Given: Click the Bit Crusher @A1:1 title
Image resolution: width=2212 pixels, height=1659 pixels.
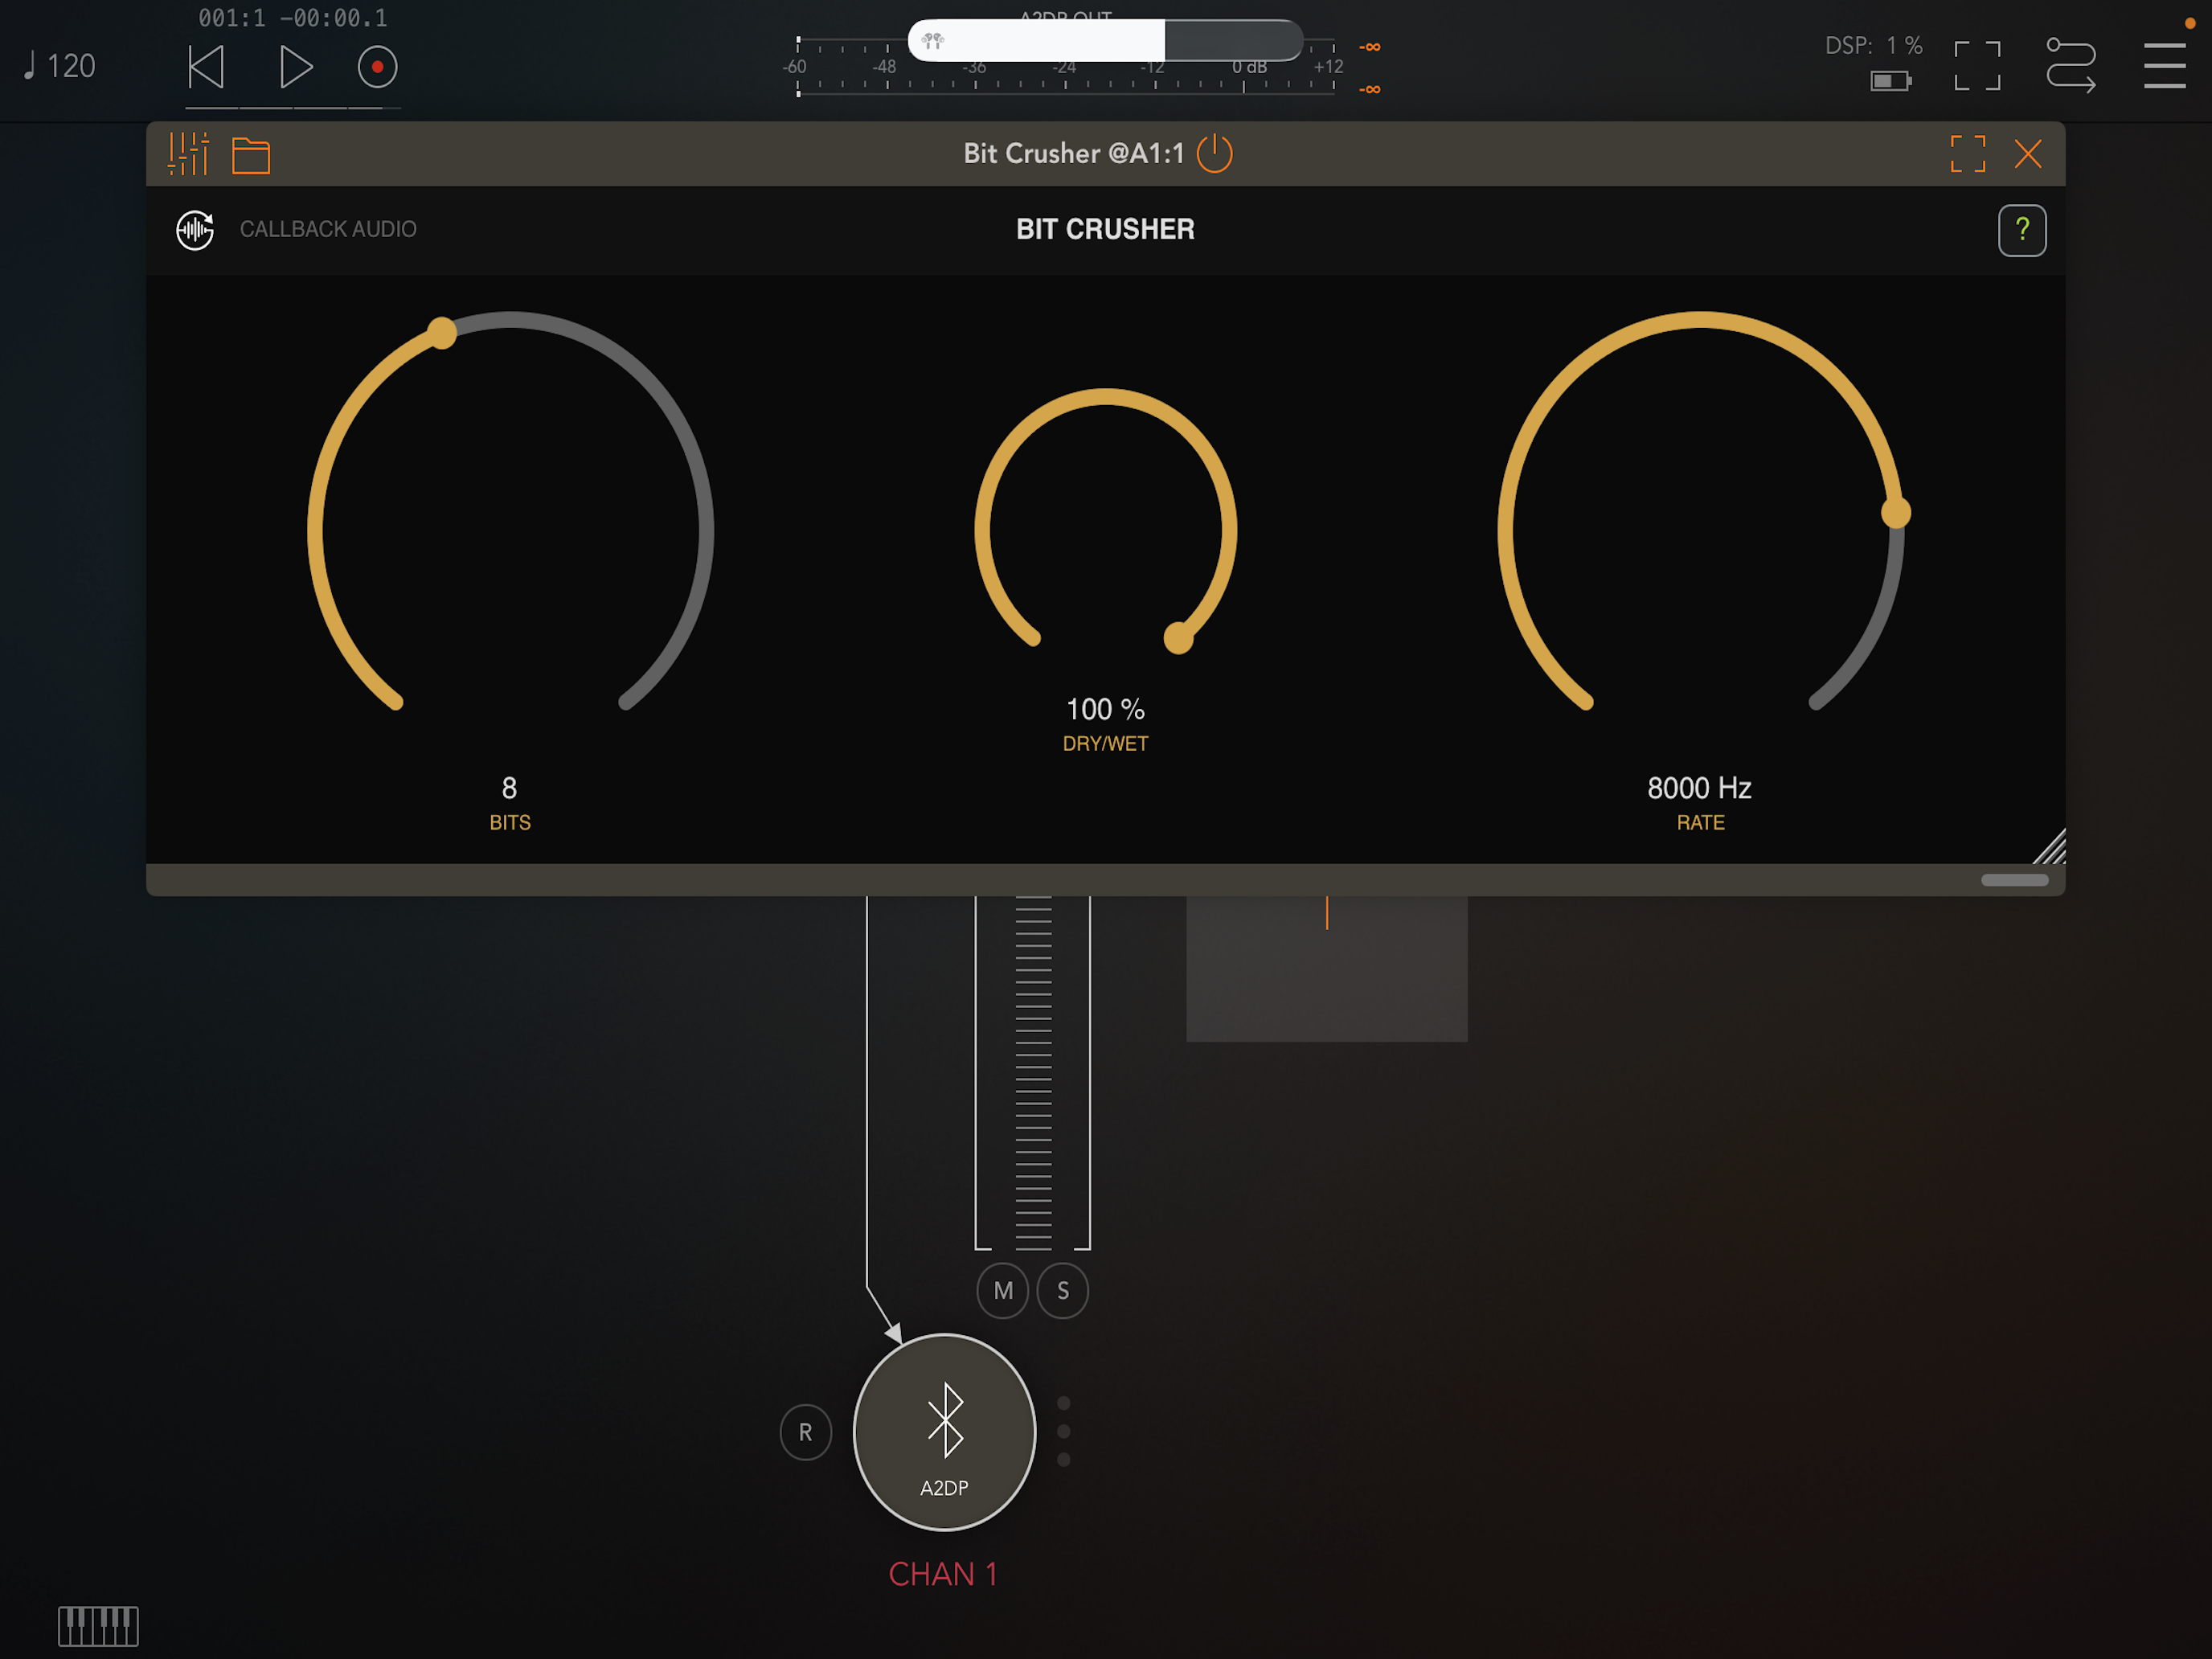Looking at the screenshot, I should click(x=1074, y=153).
